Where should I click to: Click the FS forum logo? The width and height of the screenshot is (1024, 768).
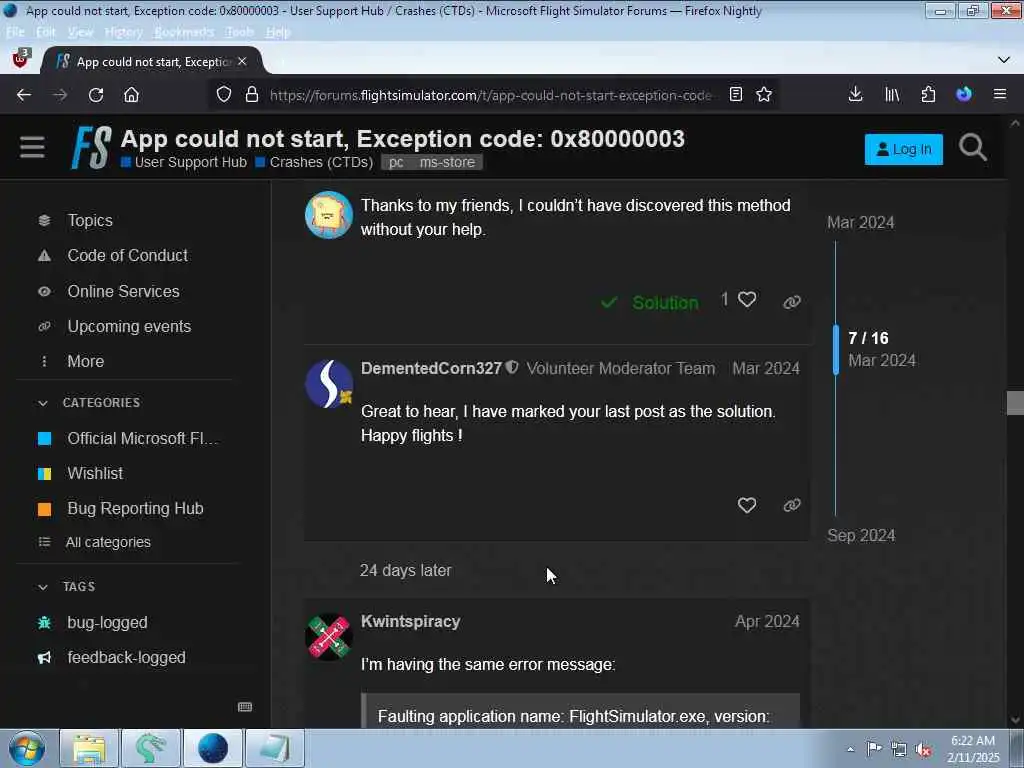tap(90, 148)
